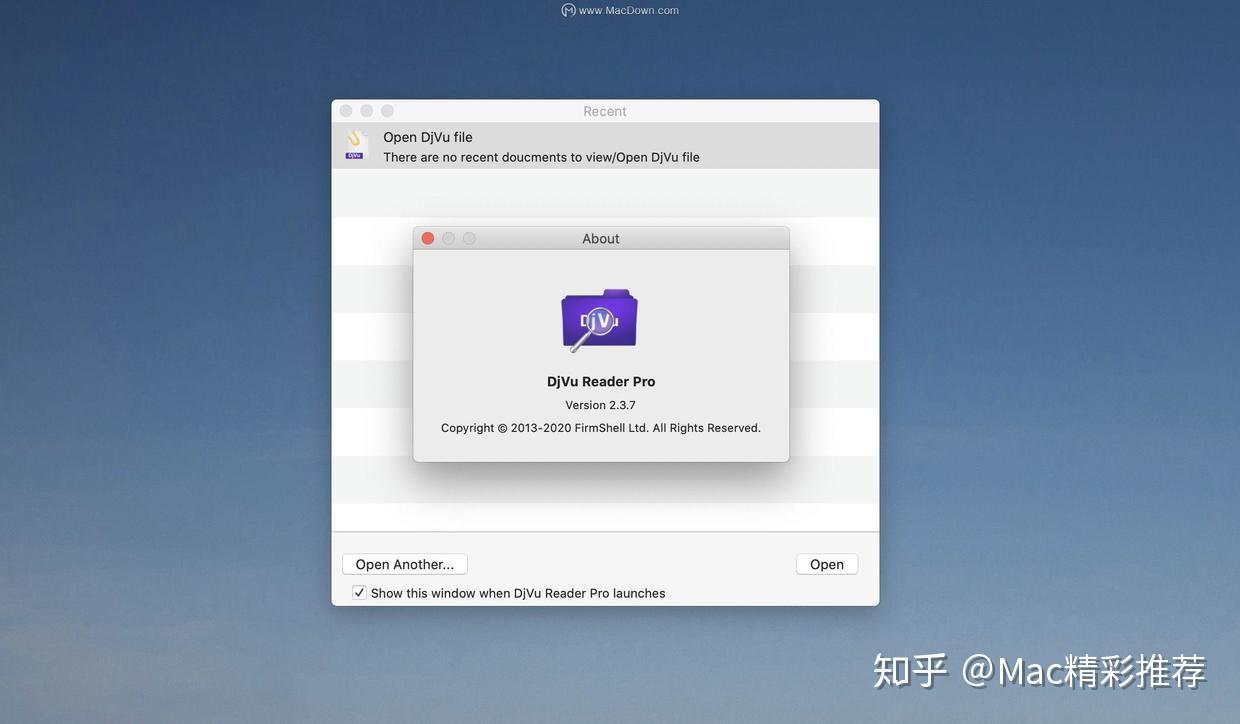
Task: Click the DjVu document icon beside Open DjVu file
Action: point(356,145)
